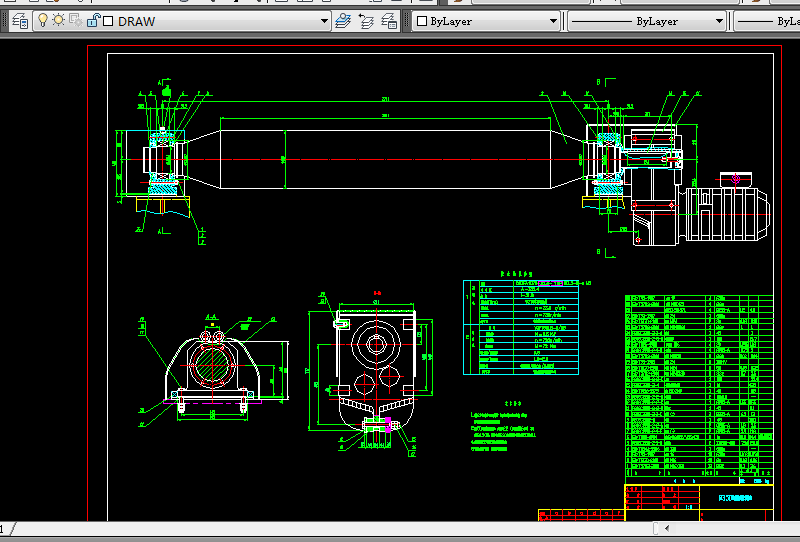Image resolution: width=800 pixels, height=542 pixels.
Task: Click the ByLayer lineweight selector
Action: 770,21
